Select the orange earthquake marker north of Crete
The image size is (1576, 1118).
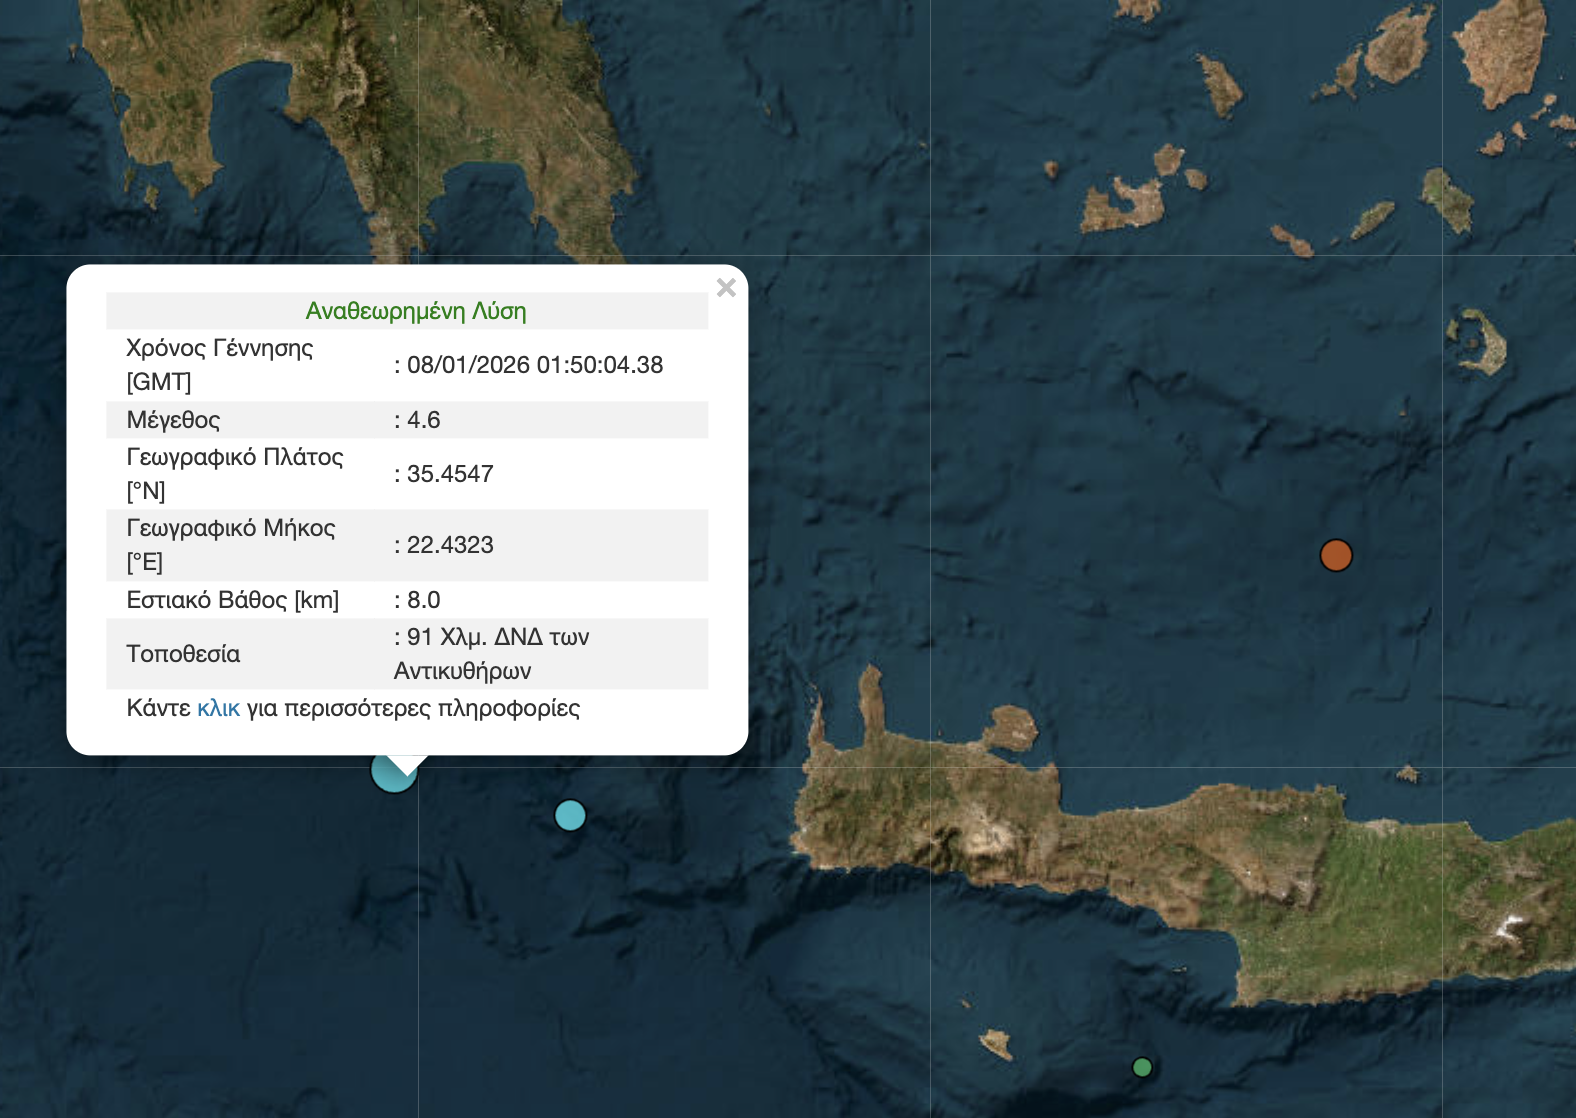1336,555
